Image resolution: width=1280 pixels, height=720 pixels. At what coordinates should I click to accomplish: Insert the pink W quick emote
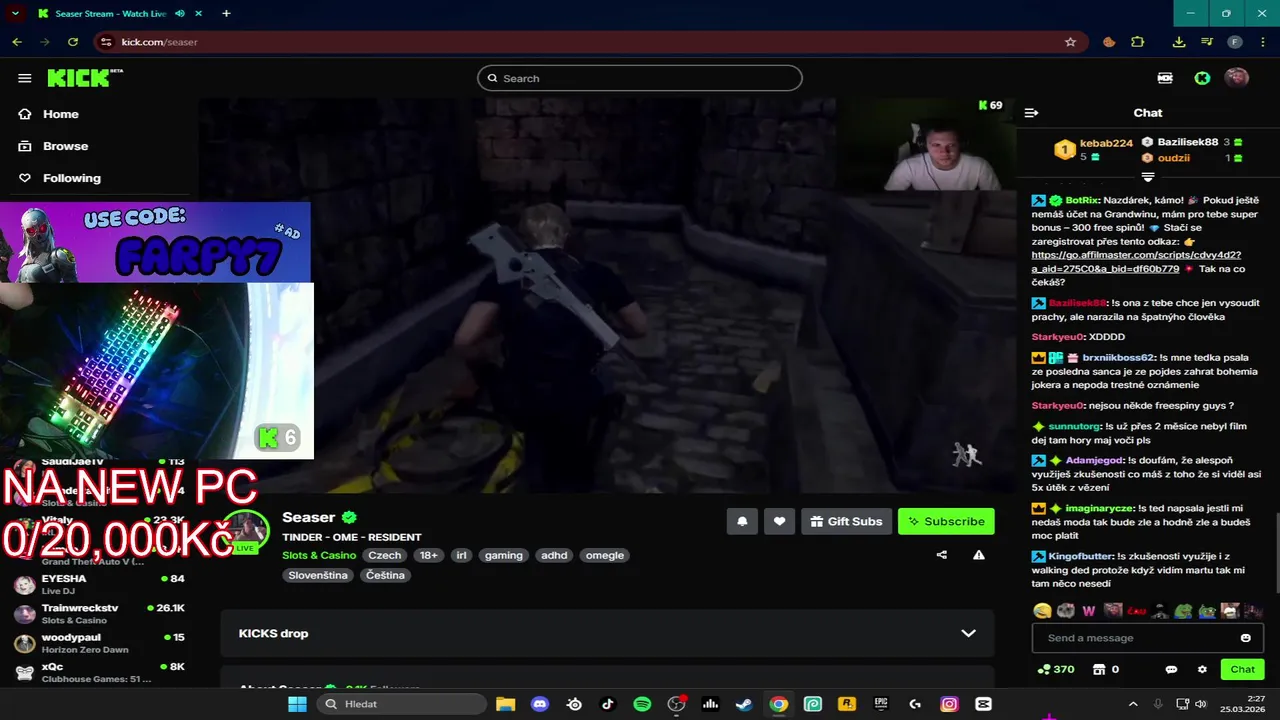[x=1088, y=610]
